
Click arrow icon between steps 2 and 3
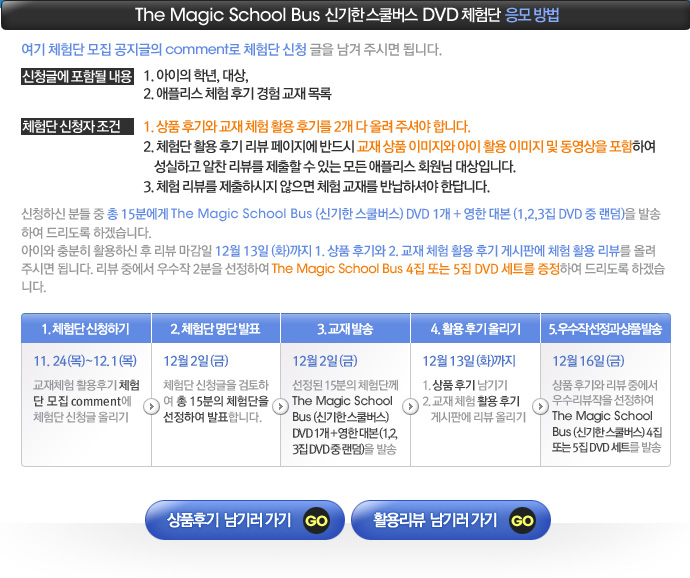point(279,406)
